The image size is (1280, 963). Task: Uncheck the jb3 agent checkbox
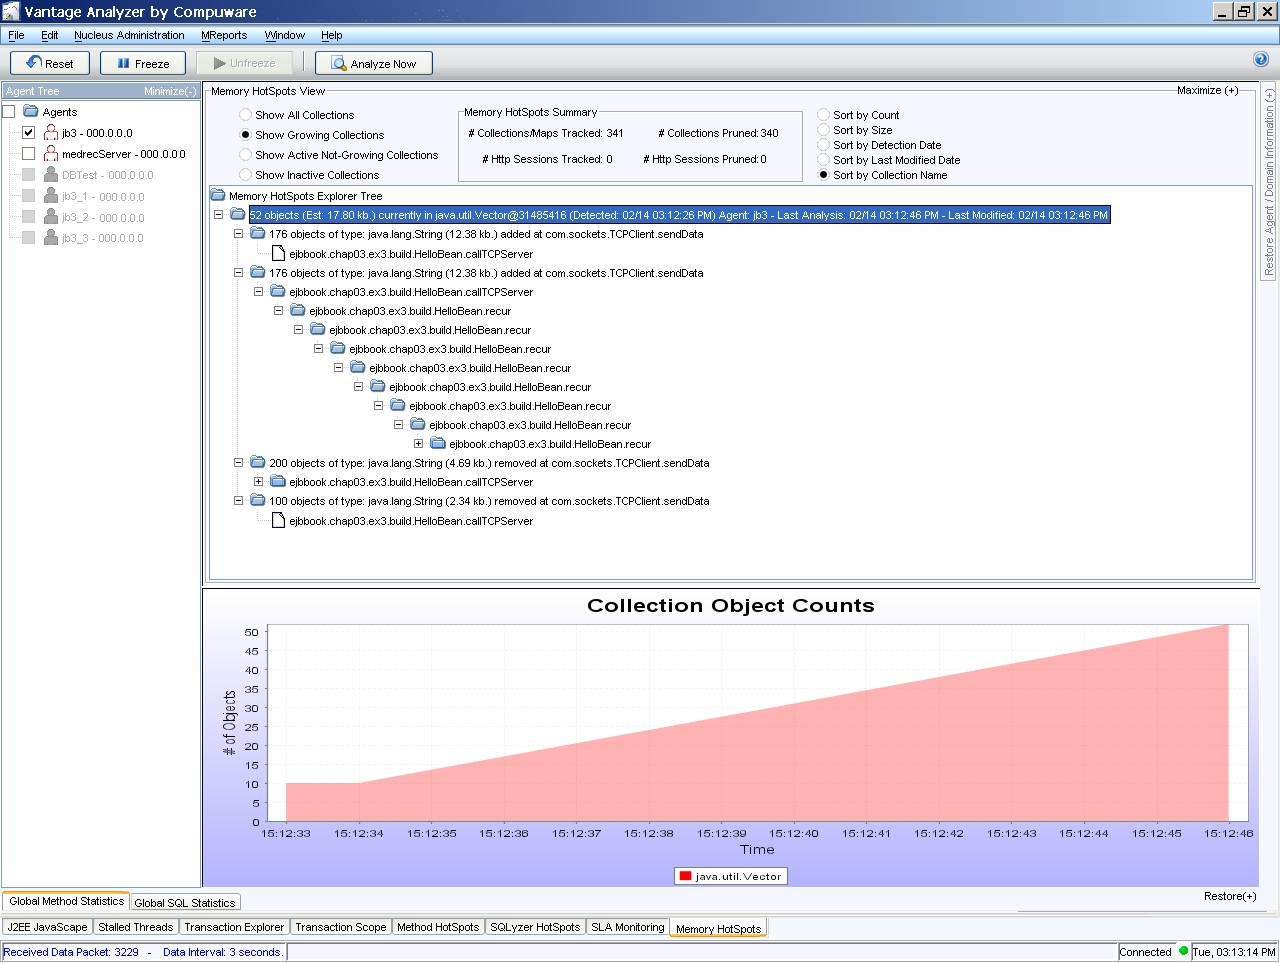[28, 132]
